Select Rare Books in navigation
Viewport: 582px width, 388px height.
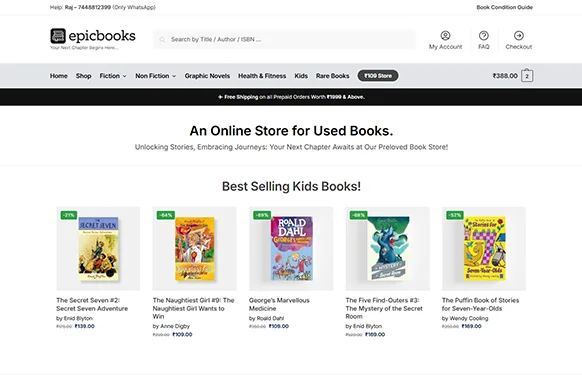(x=333, y=76)
